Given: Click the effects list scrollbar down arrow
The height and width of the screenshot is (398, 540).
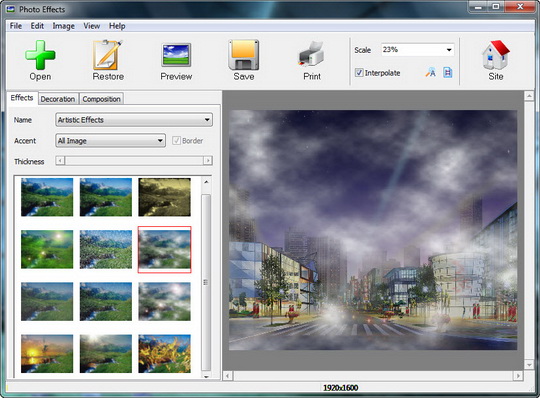Looking at the screenshot, I should click(x=206, y=376).
